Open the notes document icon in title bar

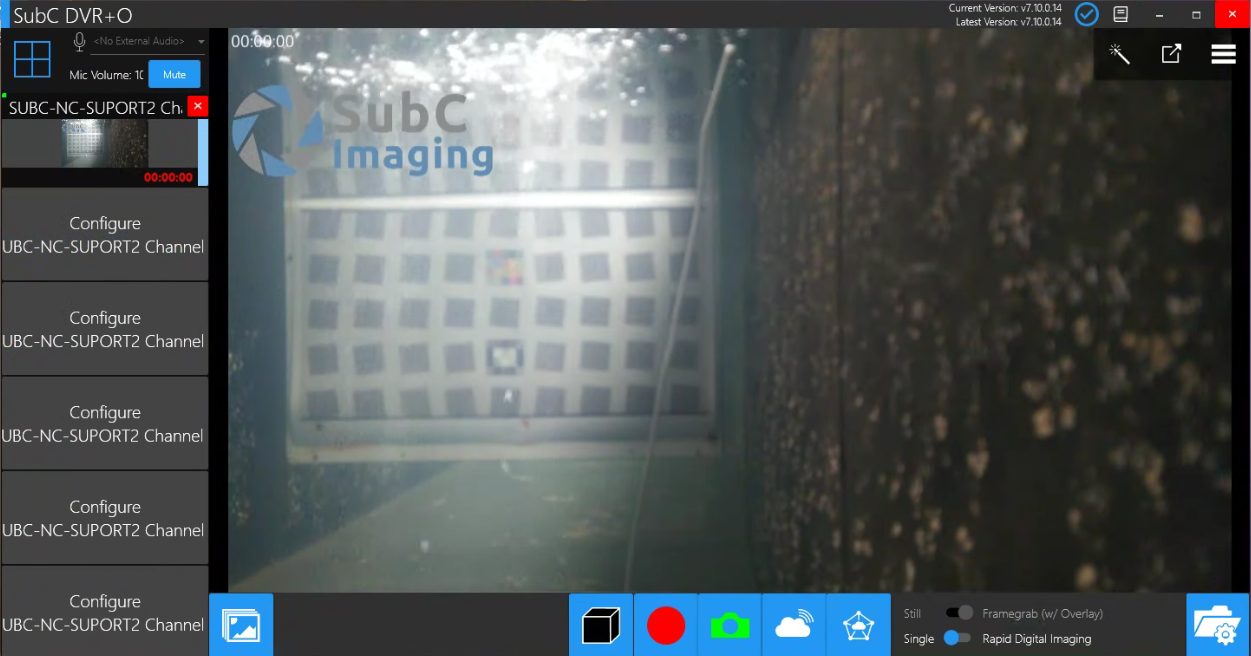[x=1121, y=14]
